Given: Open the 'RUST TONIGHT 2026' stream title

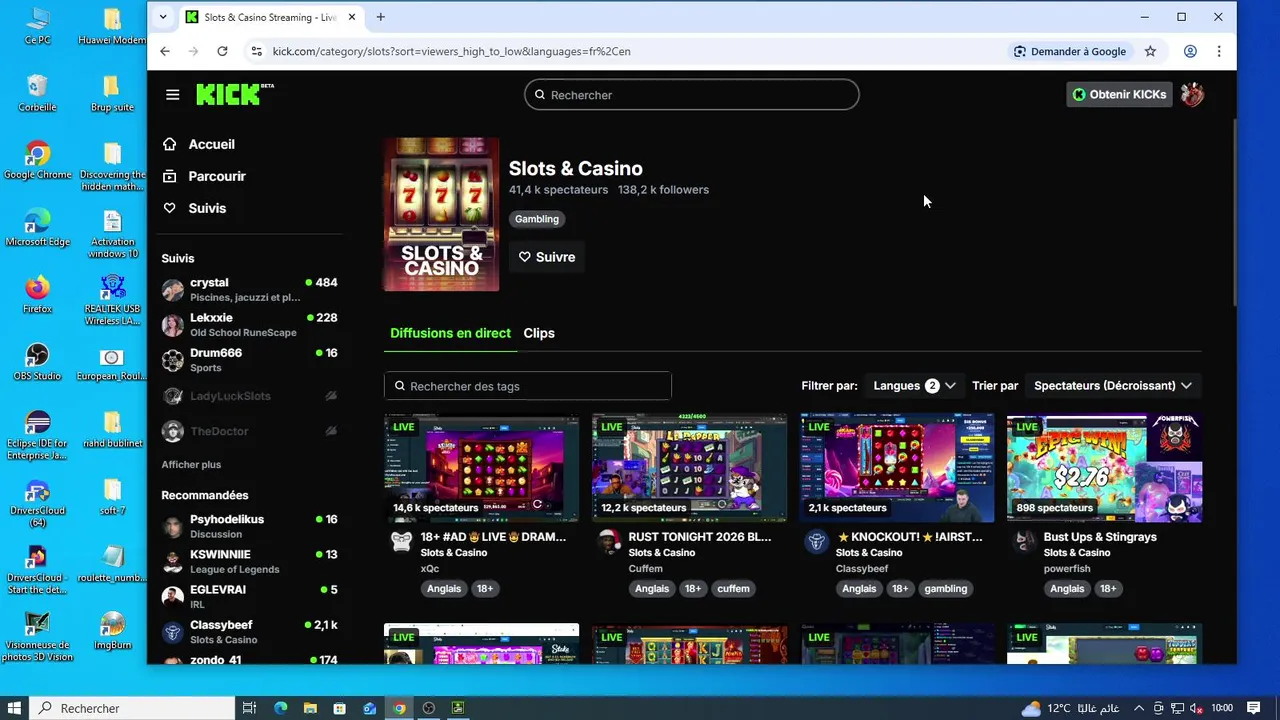Looking at the screenshot, I should [x=700, y=537].
